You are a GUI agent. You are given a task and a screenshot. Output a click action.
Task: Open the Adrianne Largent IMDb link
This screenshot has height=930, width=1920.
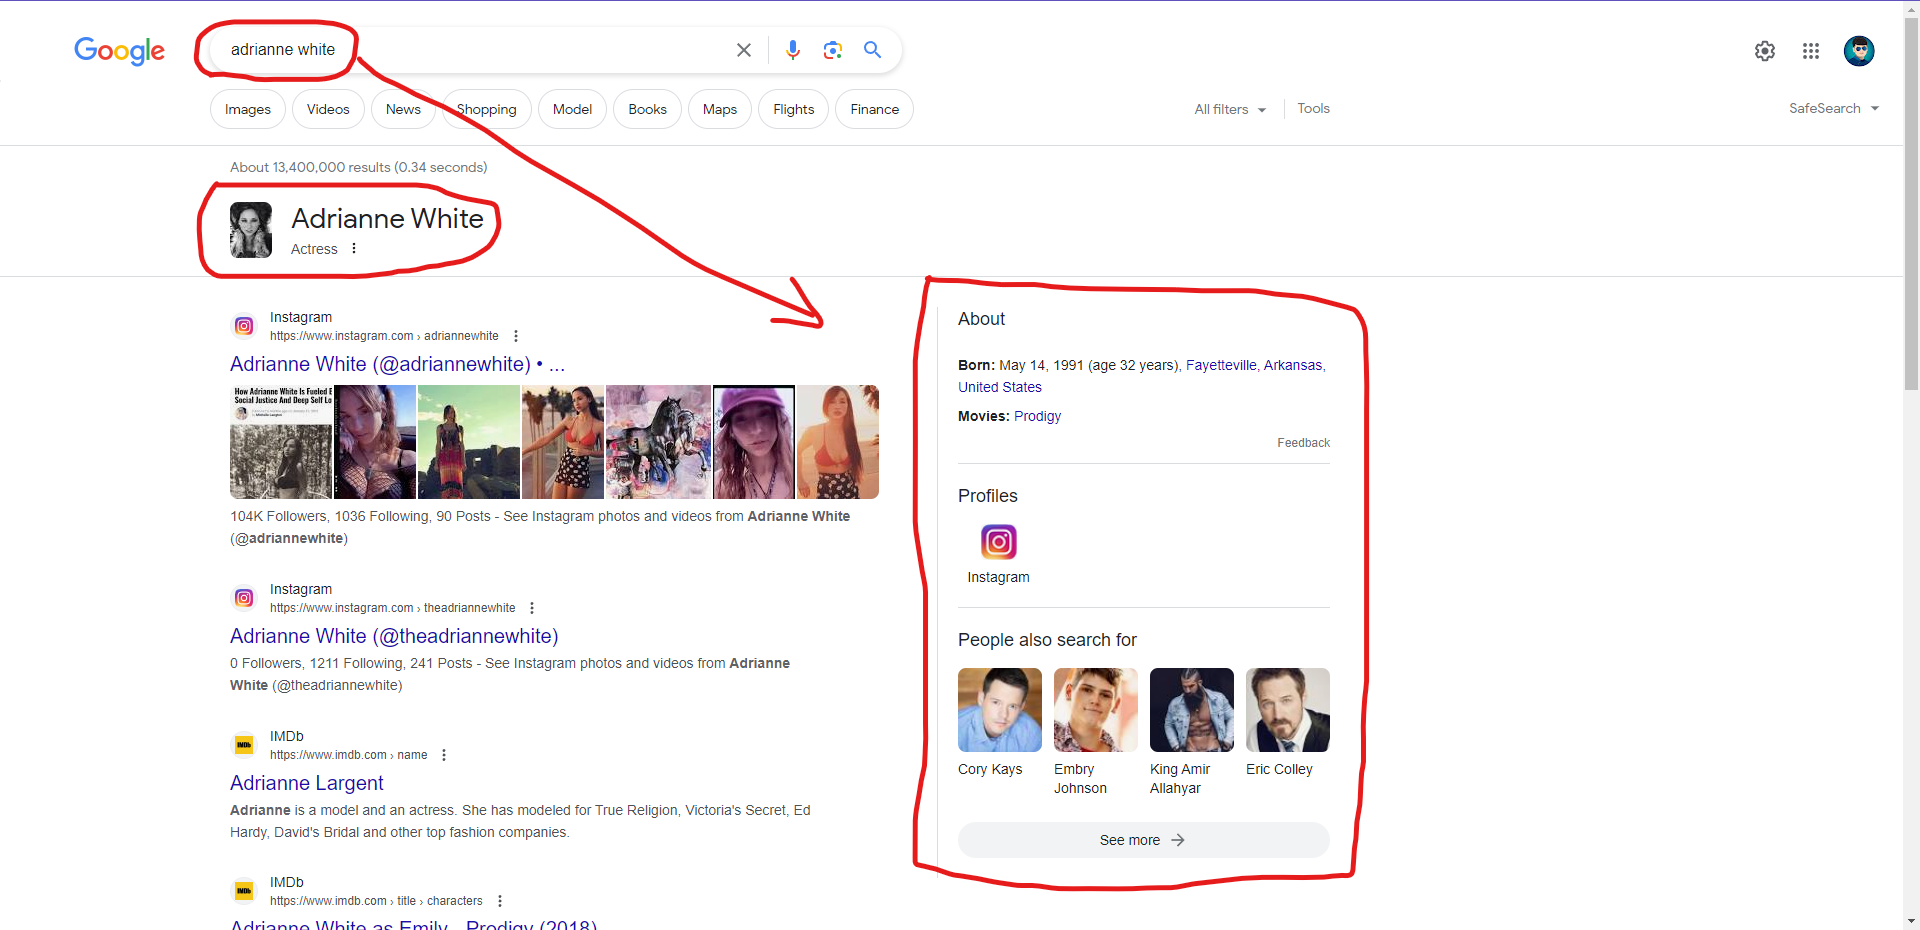(x=307, y=783)
